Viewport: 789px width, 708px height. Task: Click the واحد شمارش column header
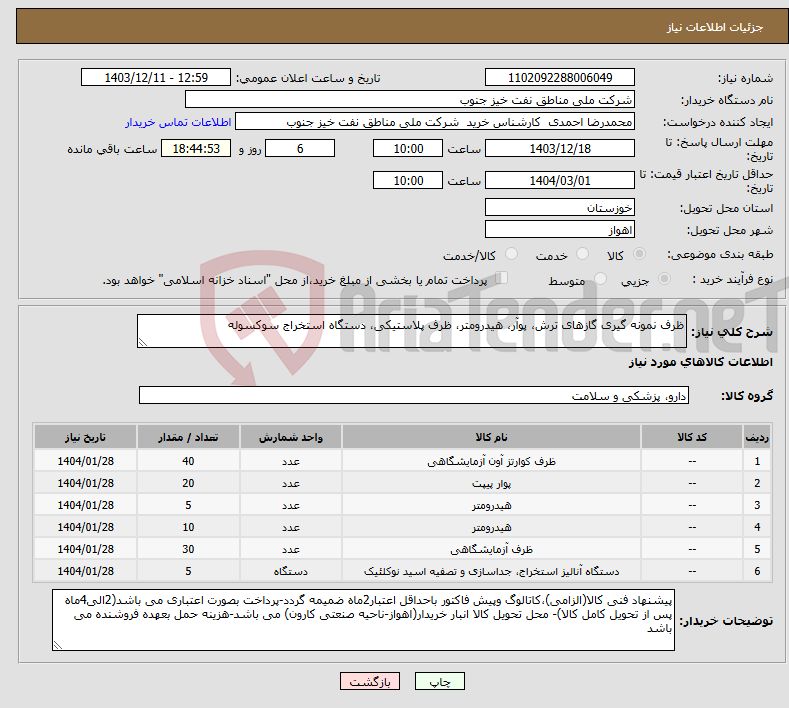[x=291, y=437]
